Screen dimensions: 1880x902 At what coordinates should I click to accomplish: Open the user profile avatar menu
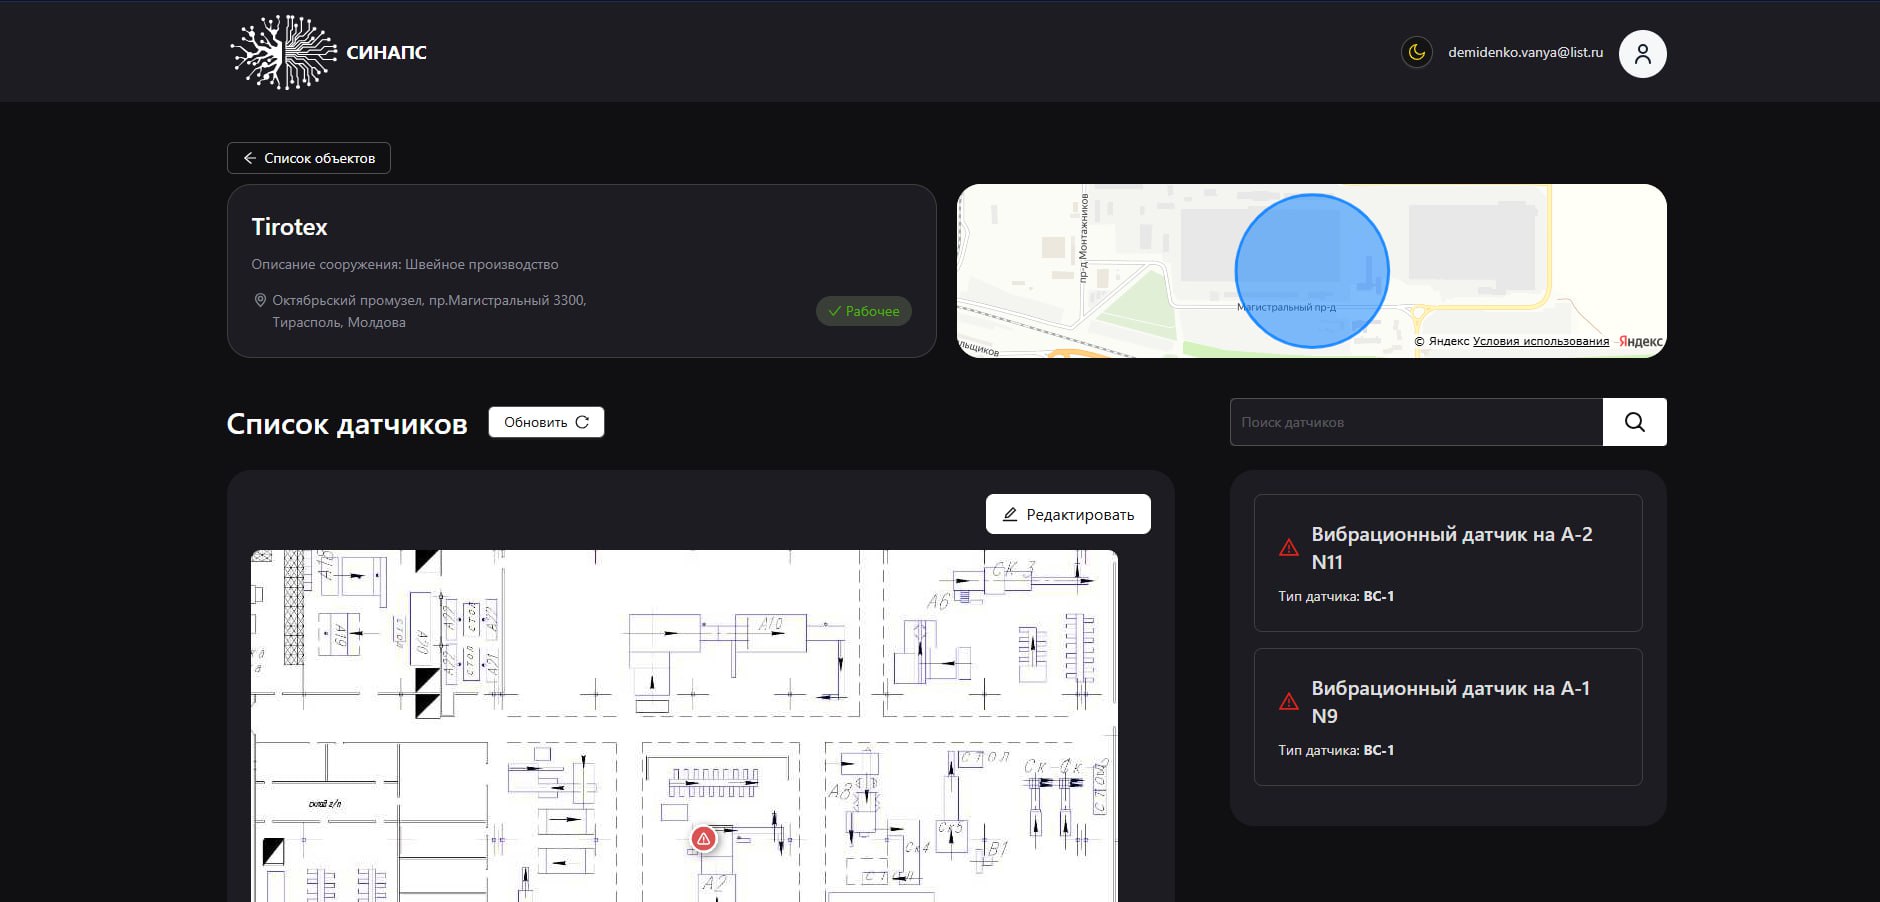(x=1643, y=54)
